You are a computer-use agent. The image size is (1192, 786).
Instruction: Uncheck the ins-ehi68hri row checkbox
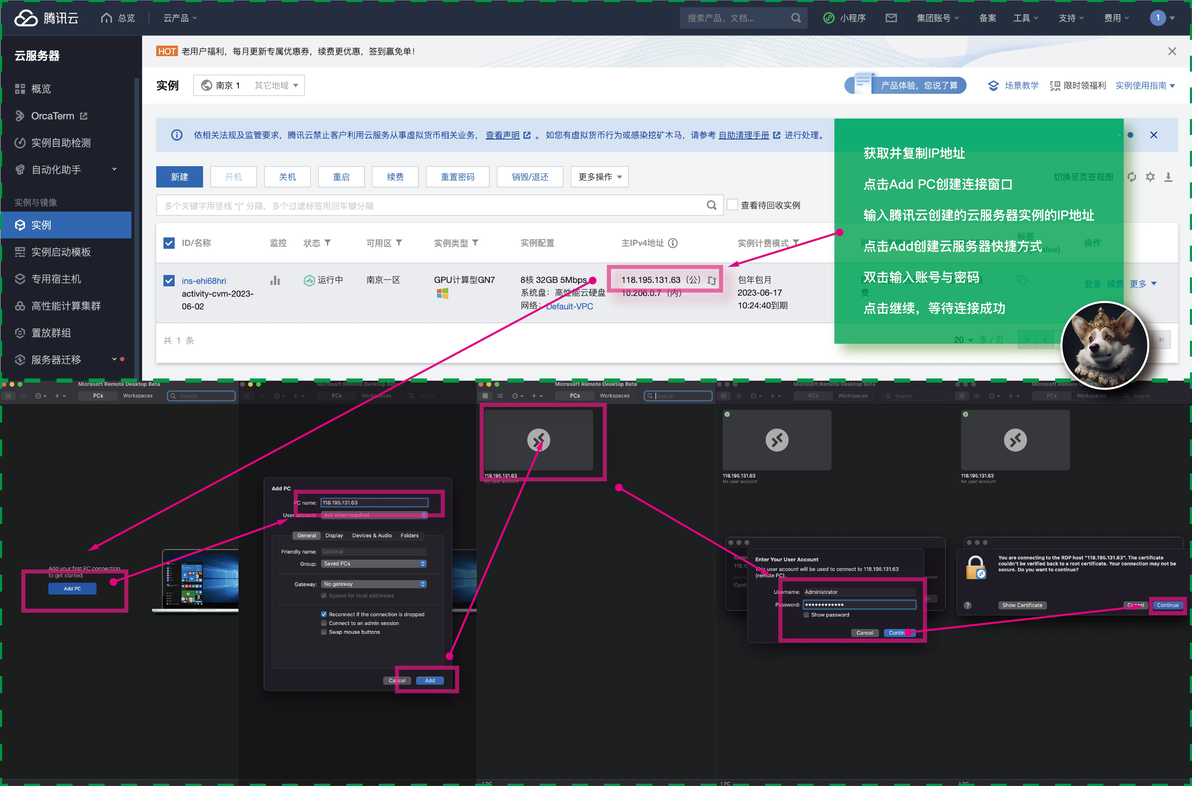(169, 280)
